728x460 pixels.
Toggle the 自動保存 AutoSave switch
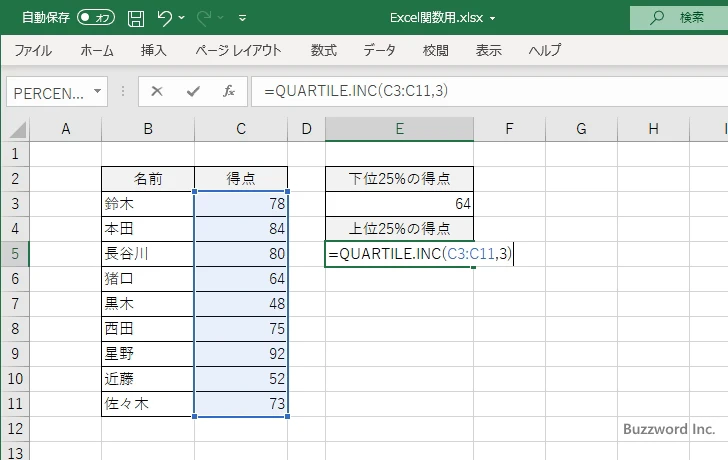(x=96, y=18)
